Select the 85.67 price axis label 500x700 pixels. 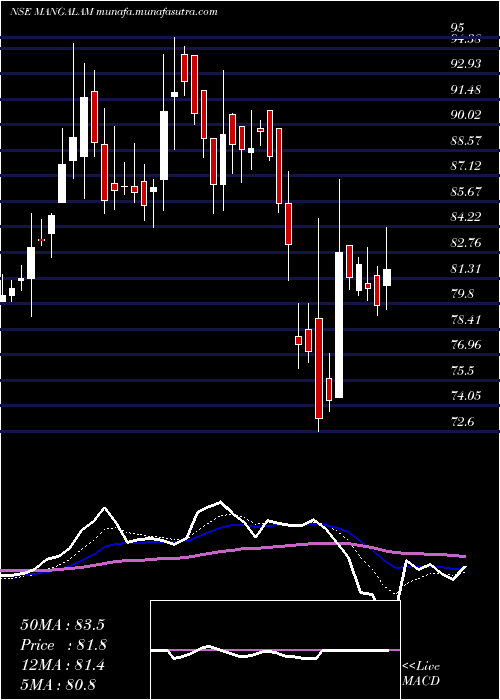[x=466, y=192]
